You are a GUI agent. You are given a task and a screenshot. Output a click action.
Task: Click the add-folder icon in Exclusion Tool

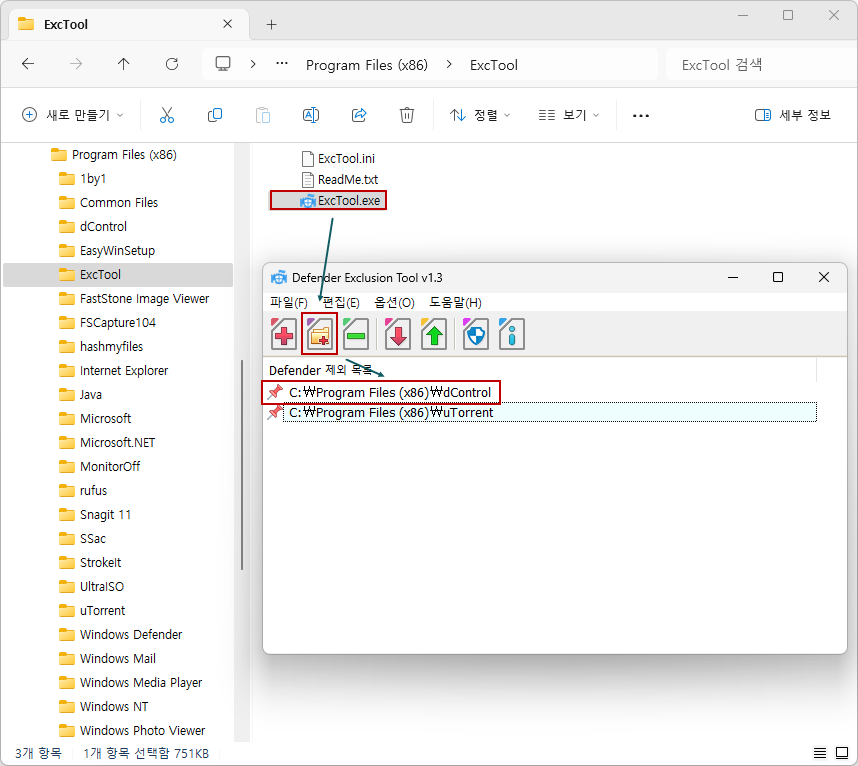coord(320,334)
